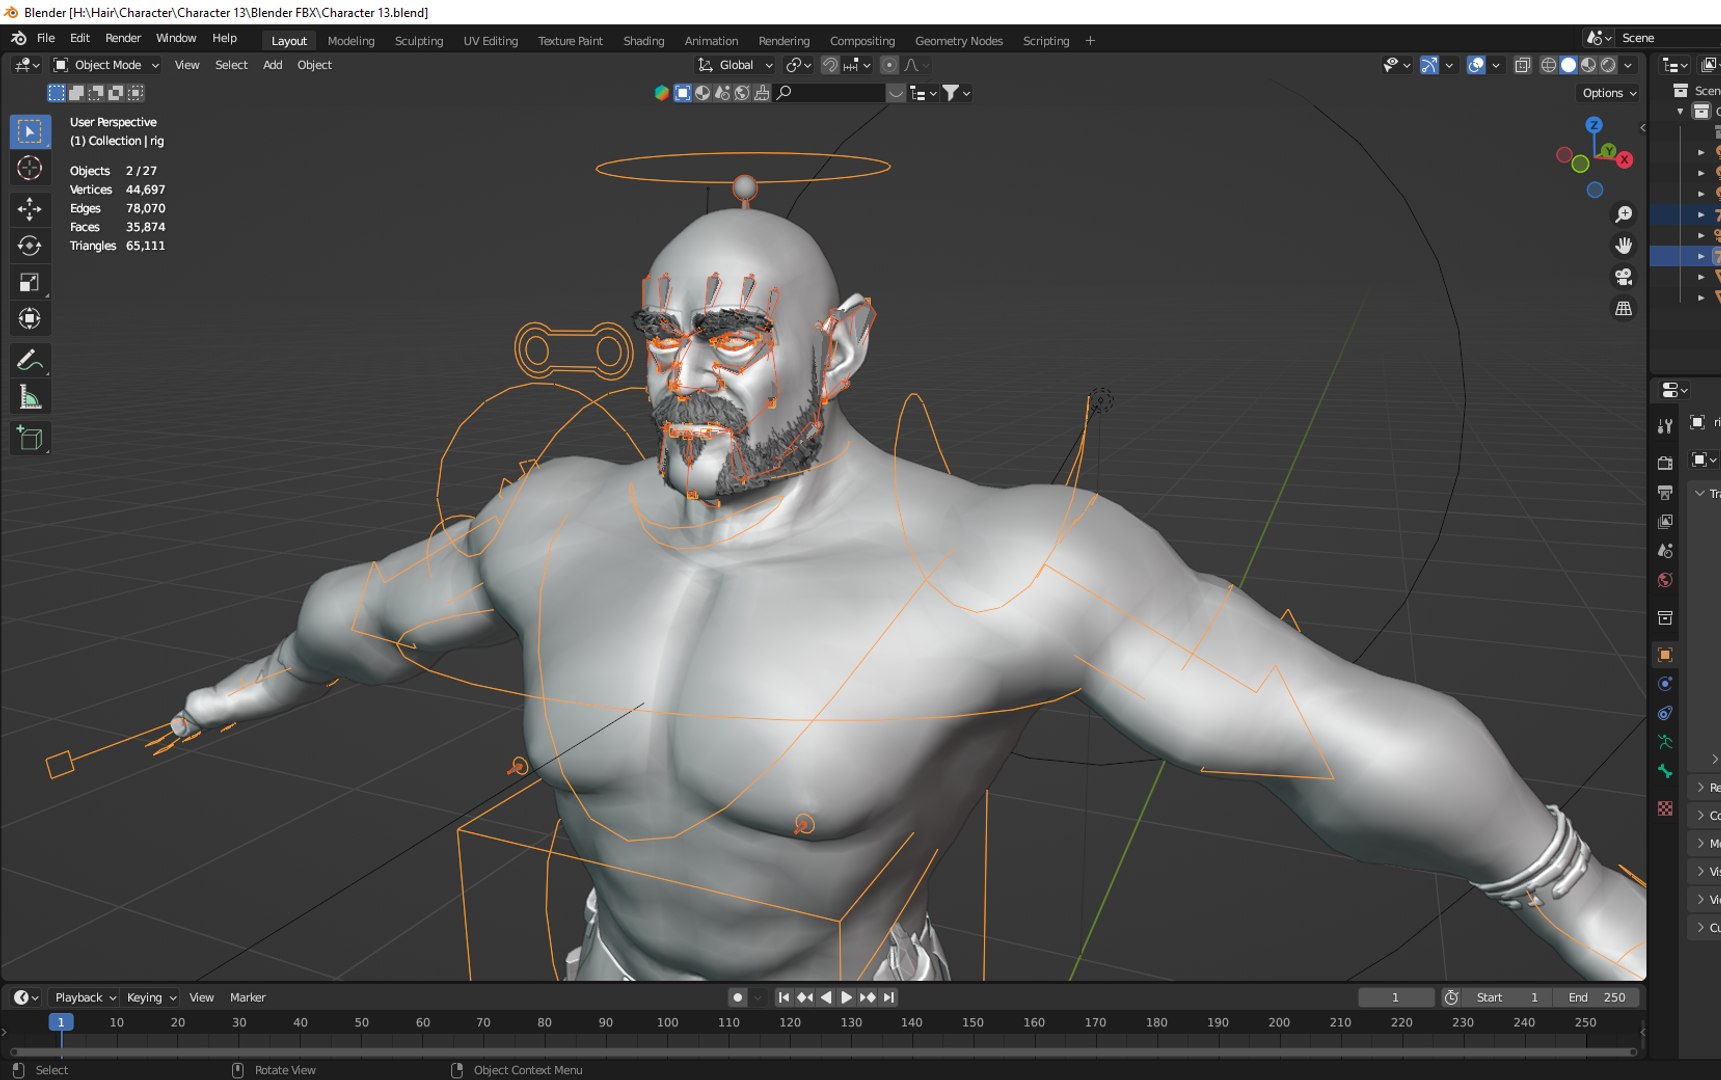The width and height of the screenshot is (1721, 1080).
Task: Activate the Move tool
Action: point(29,208)
